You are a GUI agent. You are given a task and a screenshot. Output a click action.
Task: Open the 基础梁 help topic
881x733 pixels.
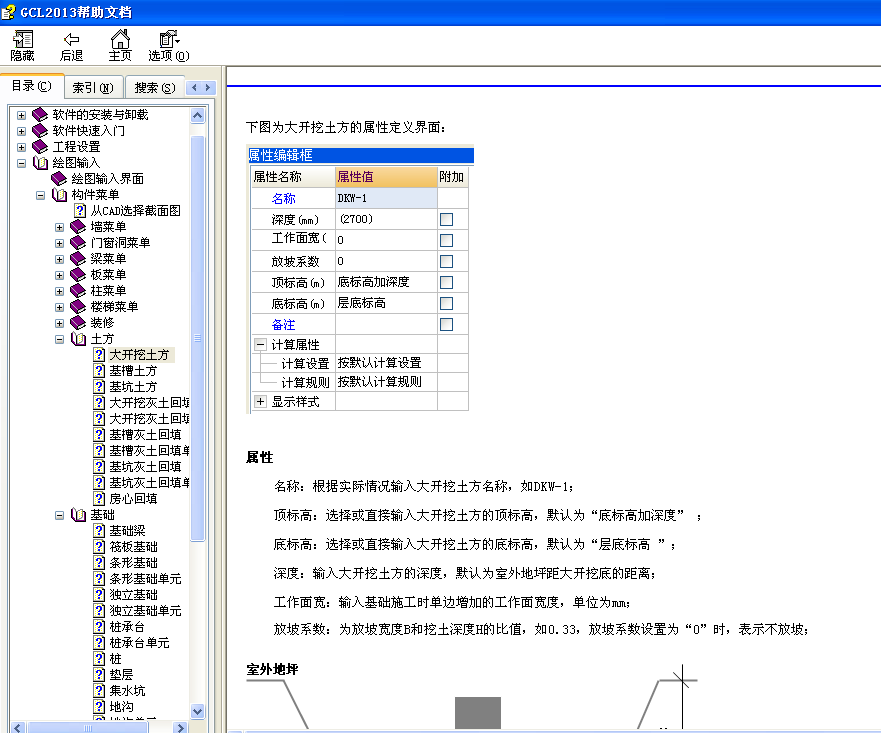point(128,531)
